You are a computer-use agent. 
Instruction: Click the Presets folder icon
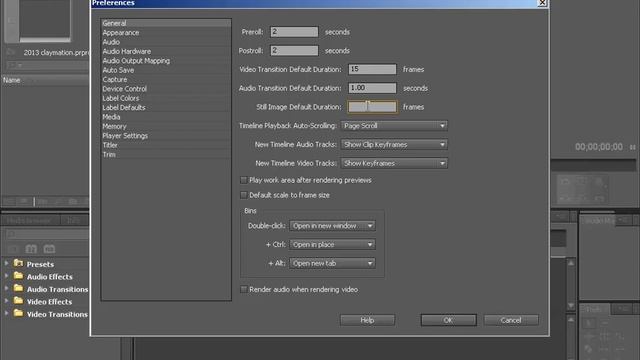(x=18, y=263)
